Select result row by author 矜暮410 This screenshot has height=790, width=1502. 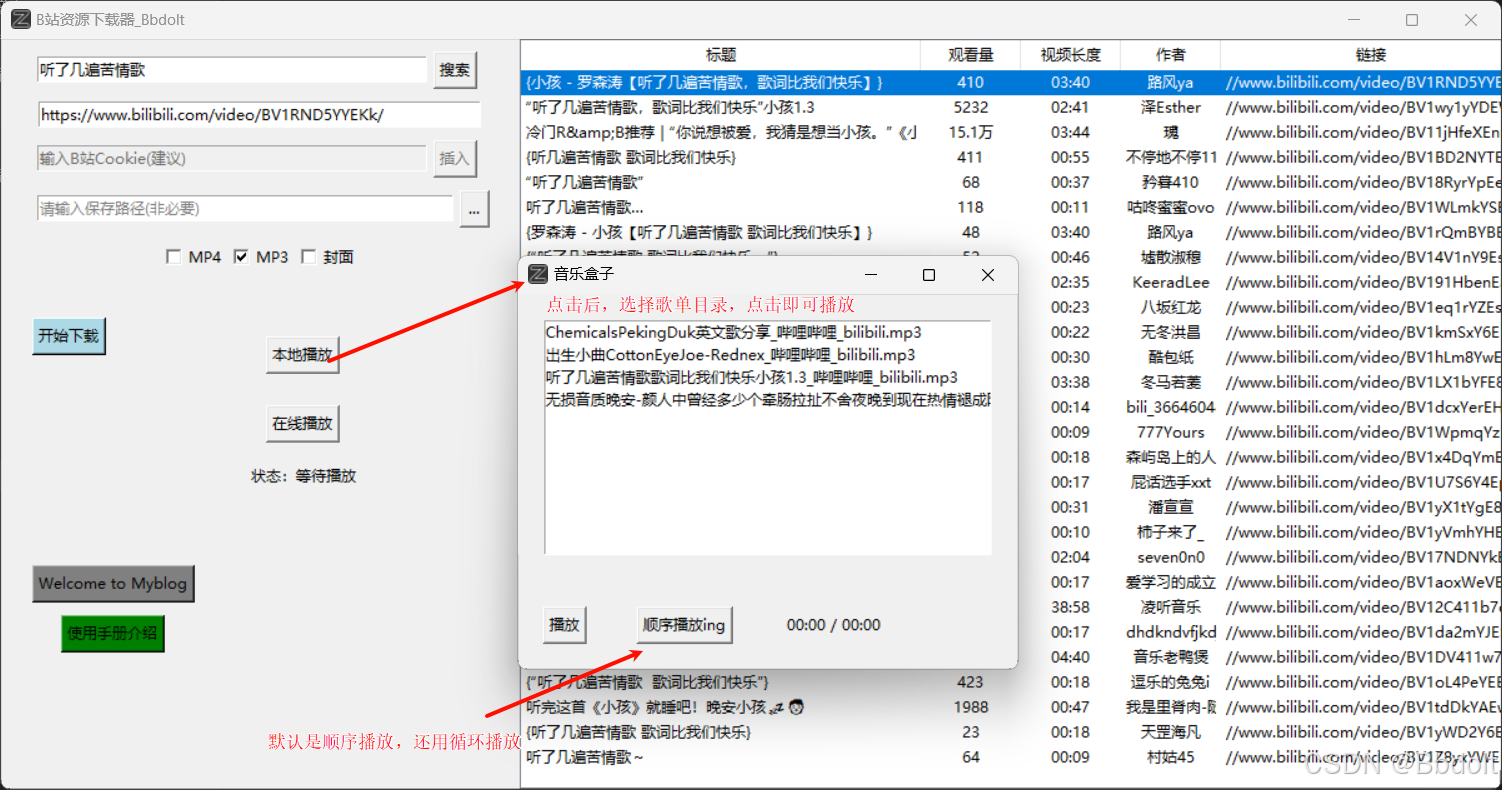point(1012,182)
